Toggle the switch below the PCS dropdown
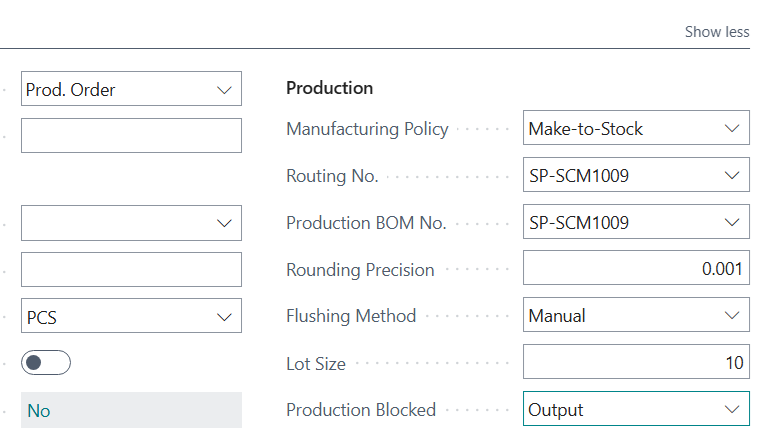 tap(46, 363)
